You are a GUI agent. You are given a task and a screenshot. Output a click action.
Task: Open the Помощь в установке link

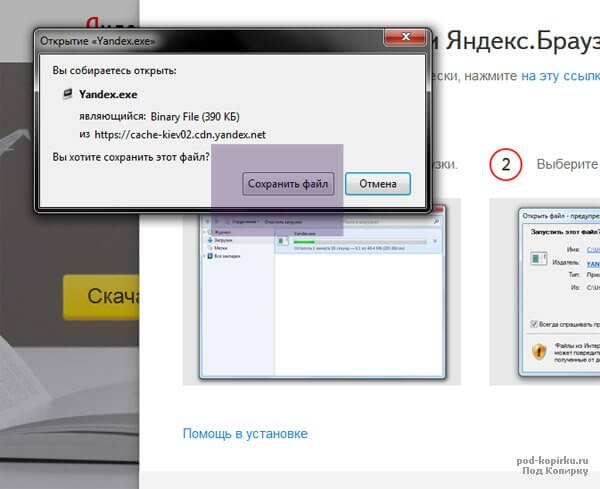(x=245, y=434)
